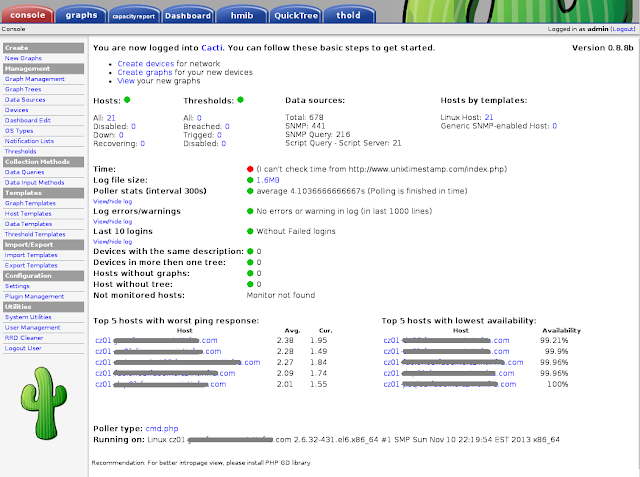Open Notification Lists
The image size is (640, 477).
point(29,141)
